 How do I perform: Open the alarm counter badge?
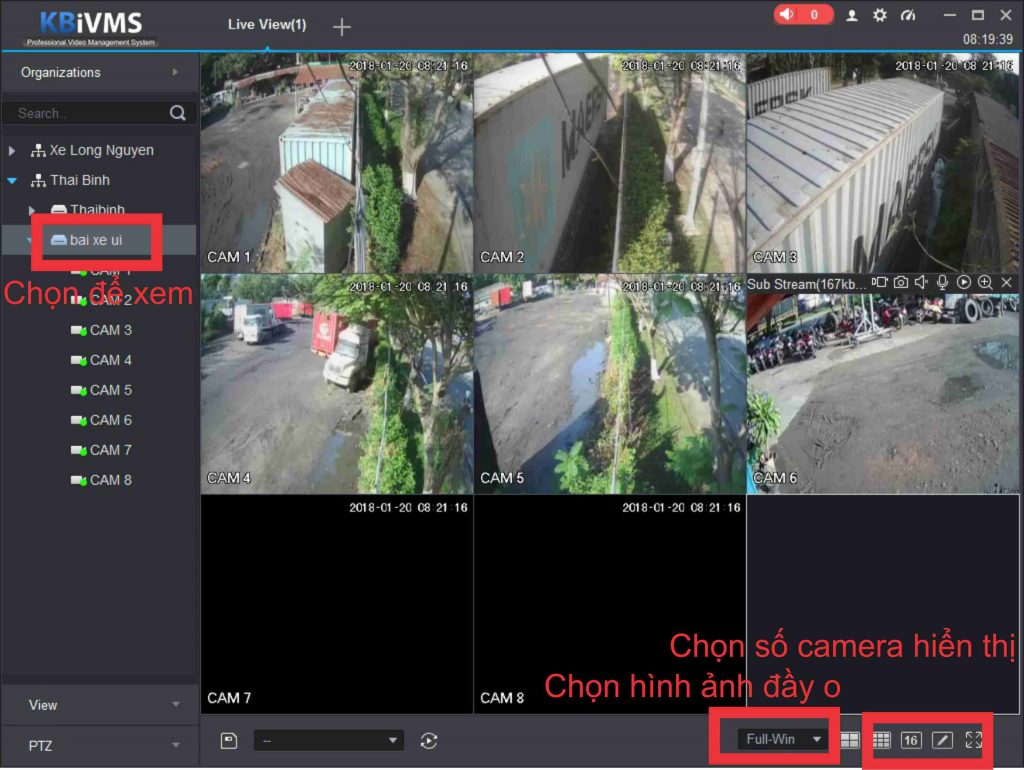pyautogui.click(x=803, y=15)
